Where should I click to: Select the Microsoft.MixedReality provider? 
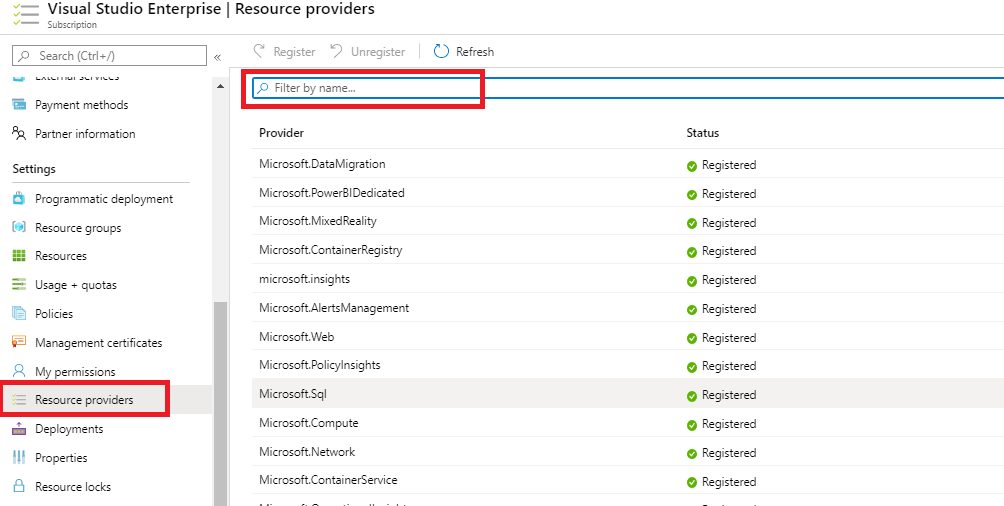(x=318, y=221)
